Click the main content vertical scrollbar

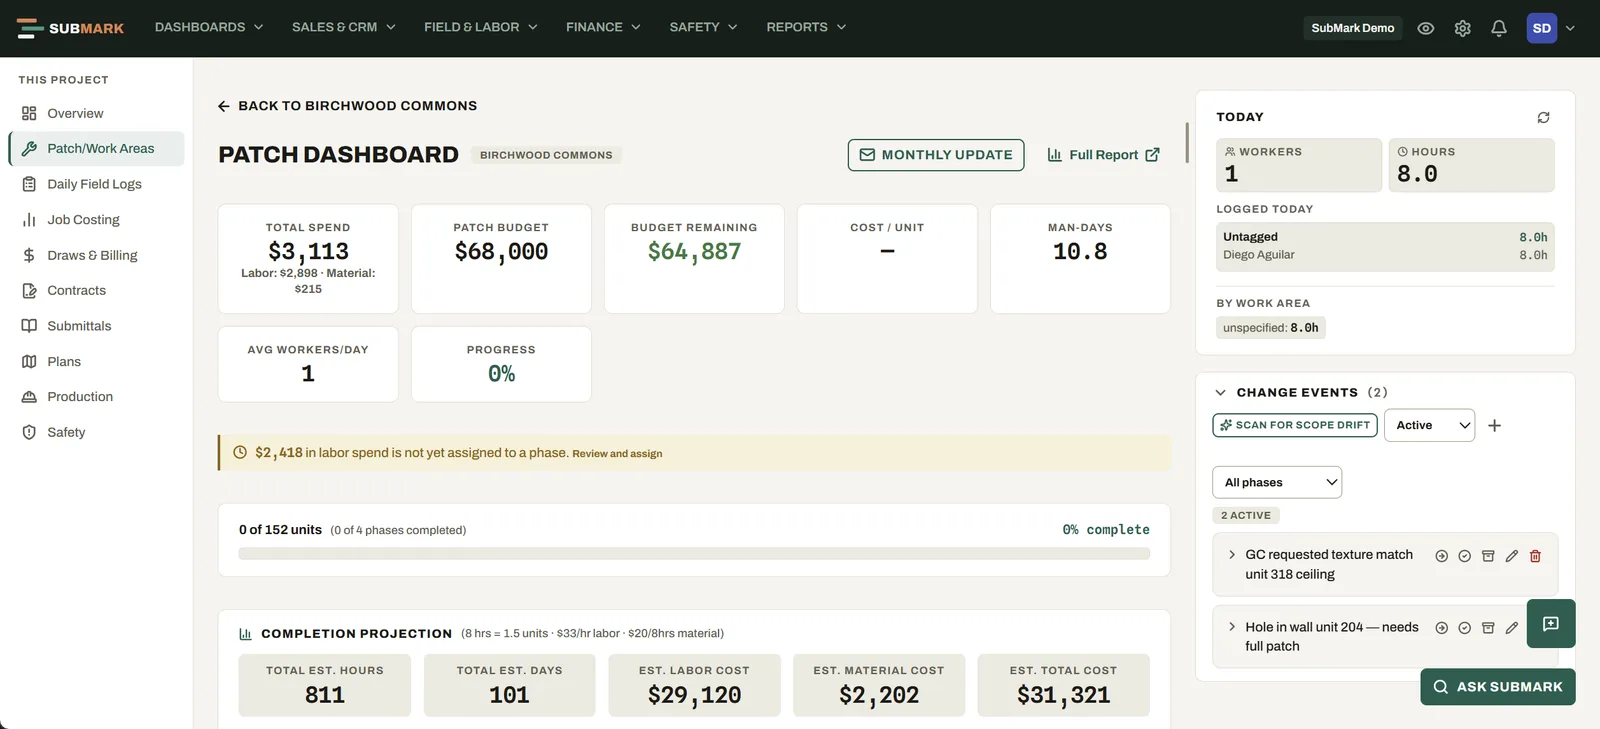pyautogui.click(x=1187, y=143)
